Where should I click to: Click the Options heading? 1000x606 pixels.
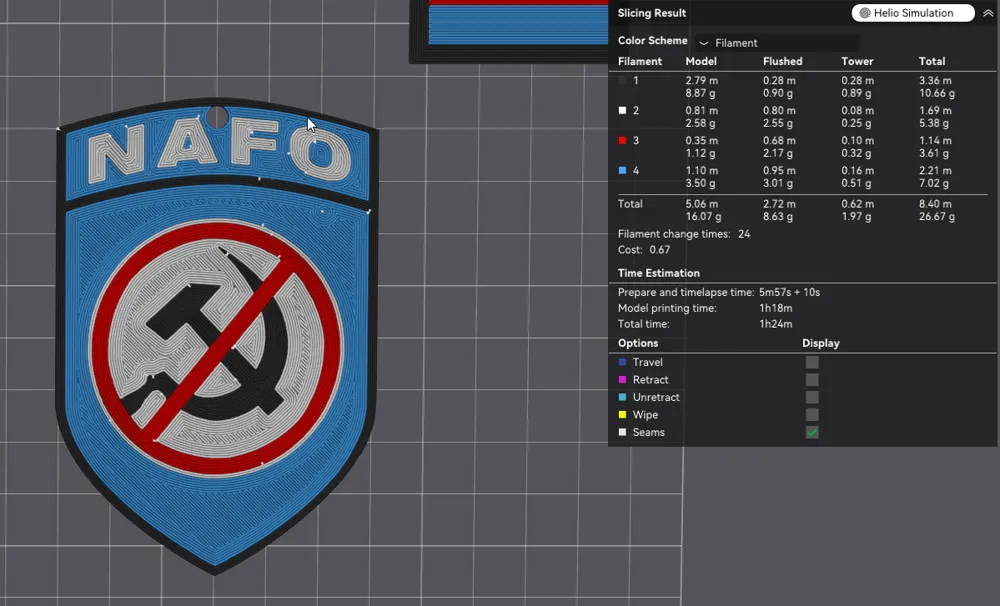point(638,343)
